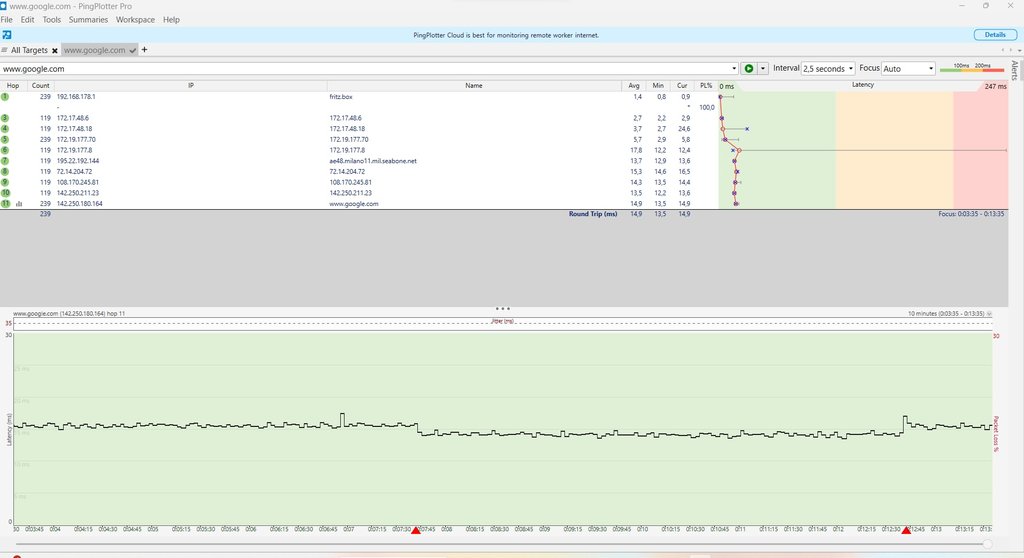Click the 247 ms latency scale maximum
The height and width of the screenshot is (558, 1024).
pyautogui.click(x=995, y=86)
